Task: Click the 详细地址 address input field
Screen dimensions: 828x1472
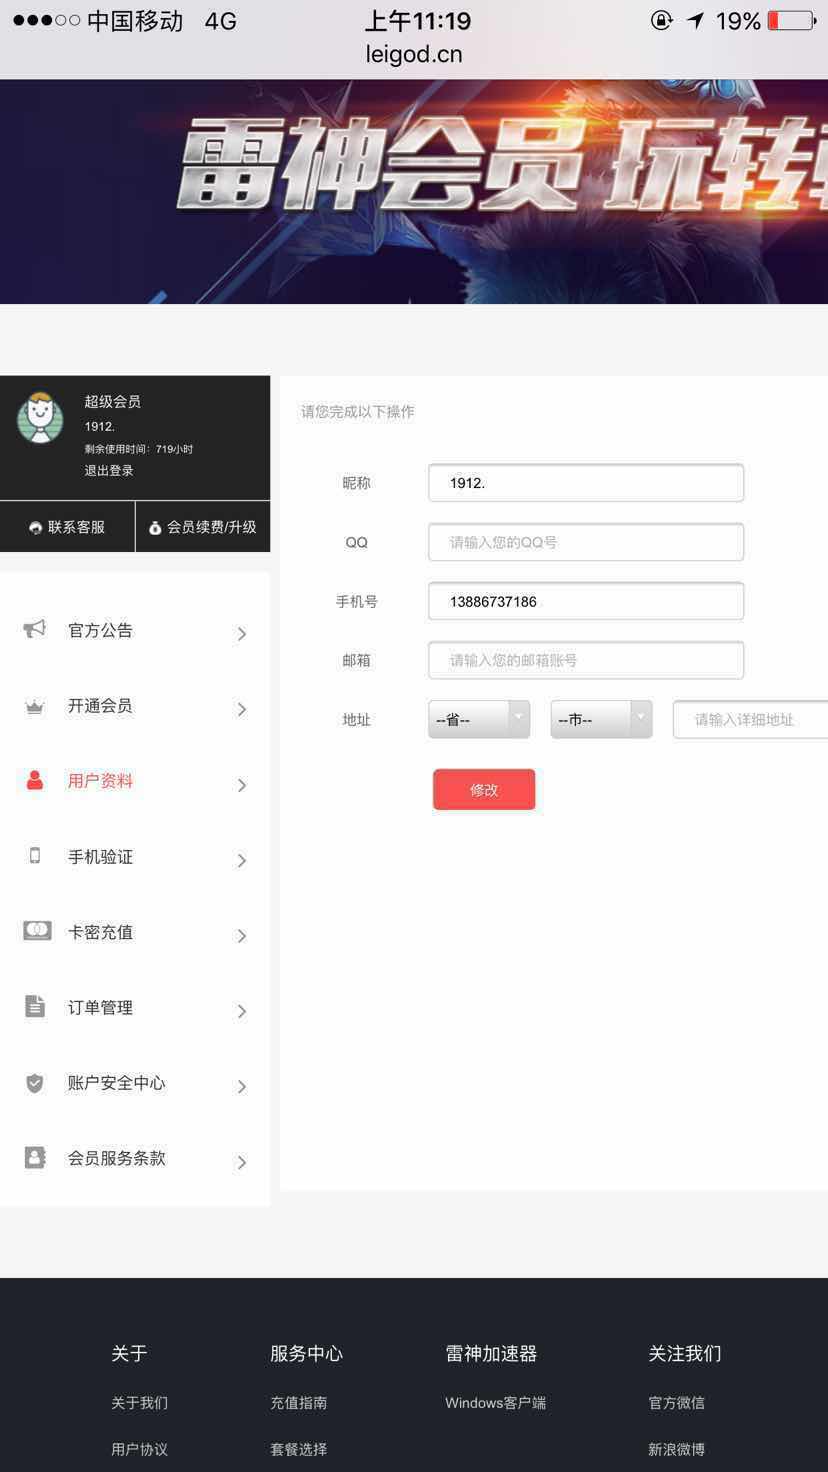Action: click(750, 720)
